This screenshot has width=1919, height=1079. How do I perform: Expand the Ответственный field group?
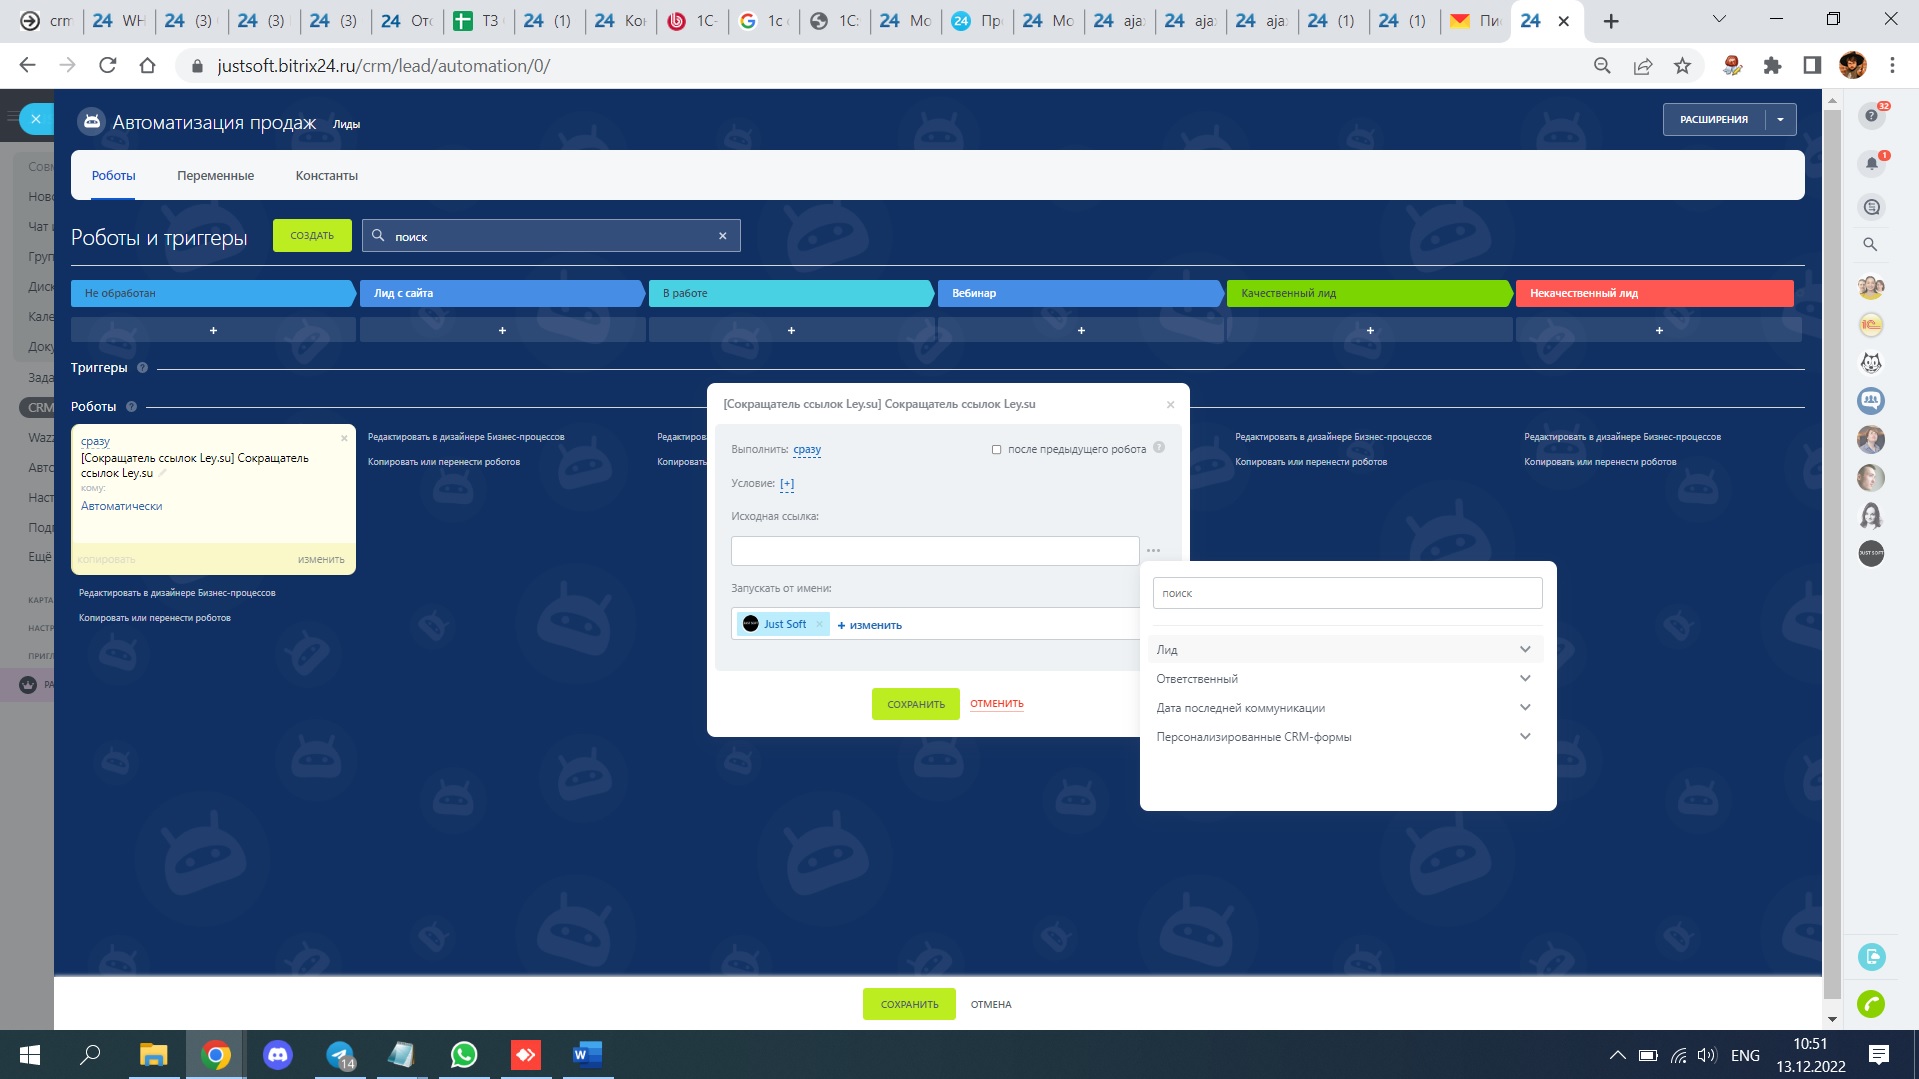pos(1346,679)
